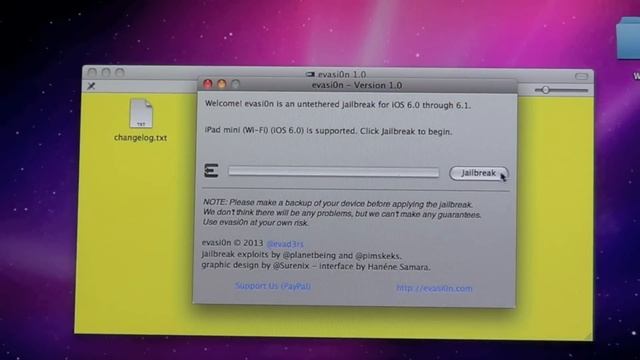Select the folder icon on the desktop
640x360 pixels.
[629, 38]
